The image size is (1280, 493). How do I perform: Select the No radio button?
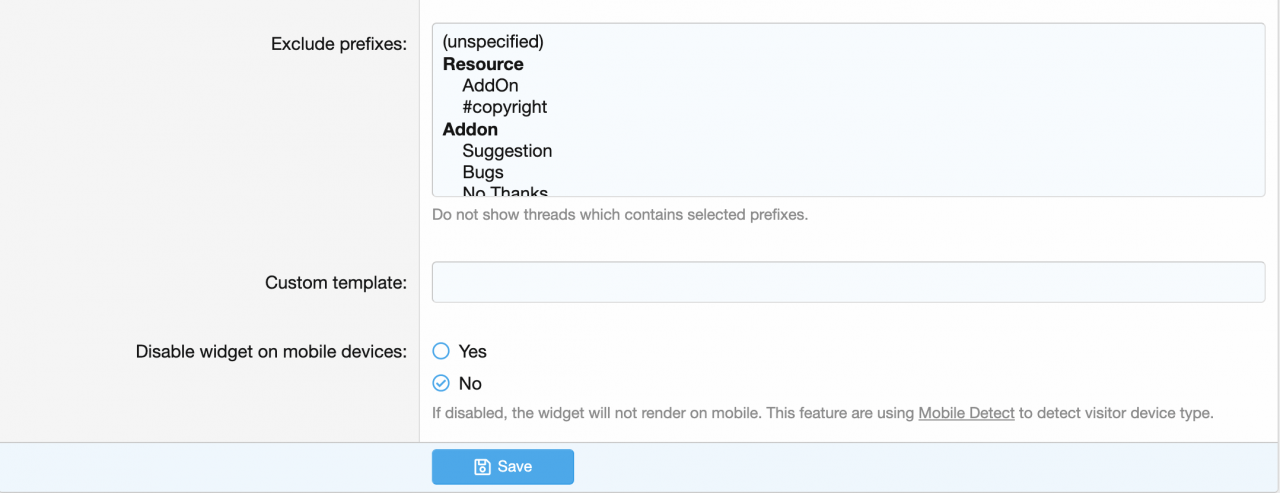point(441,383)
